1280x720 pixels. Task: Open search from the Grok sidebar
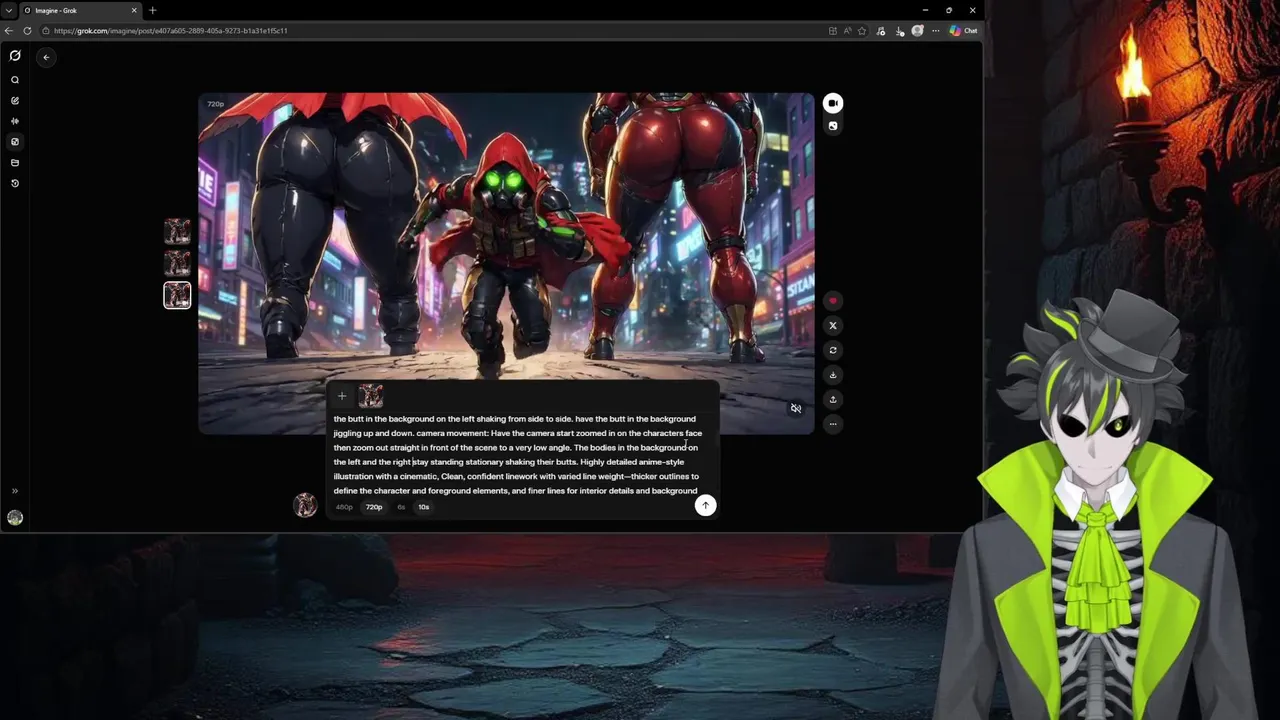pyautogui.click(x=15, y=80)
